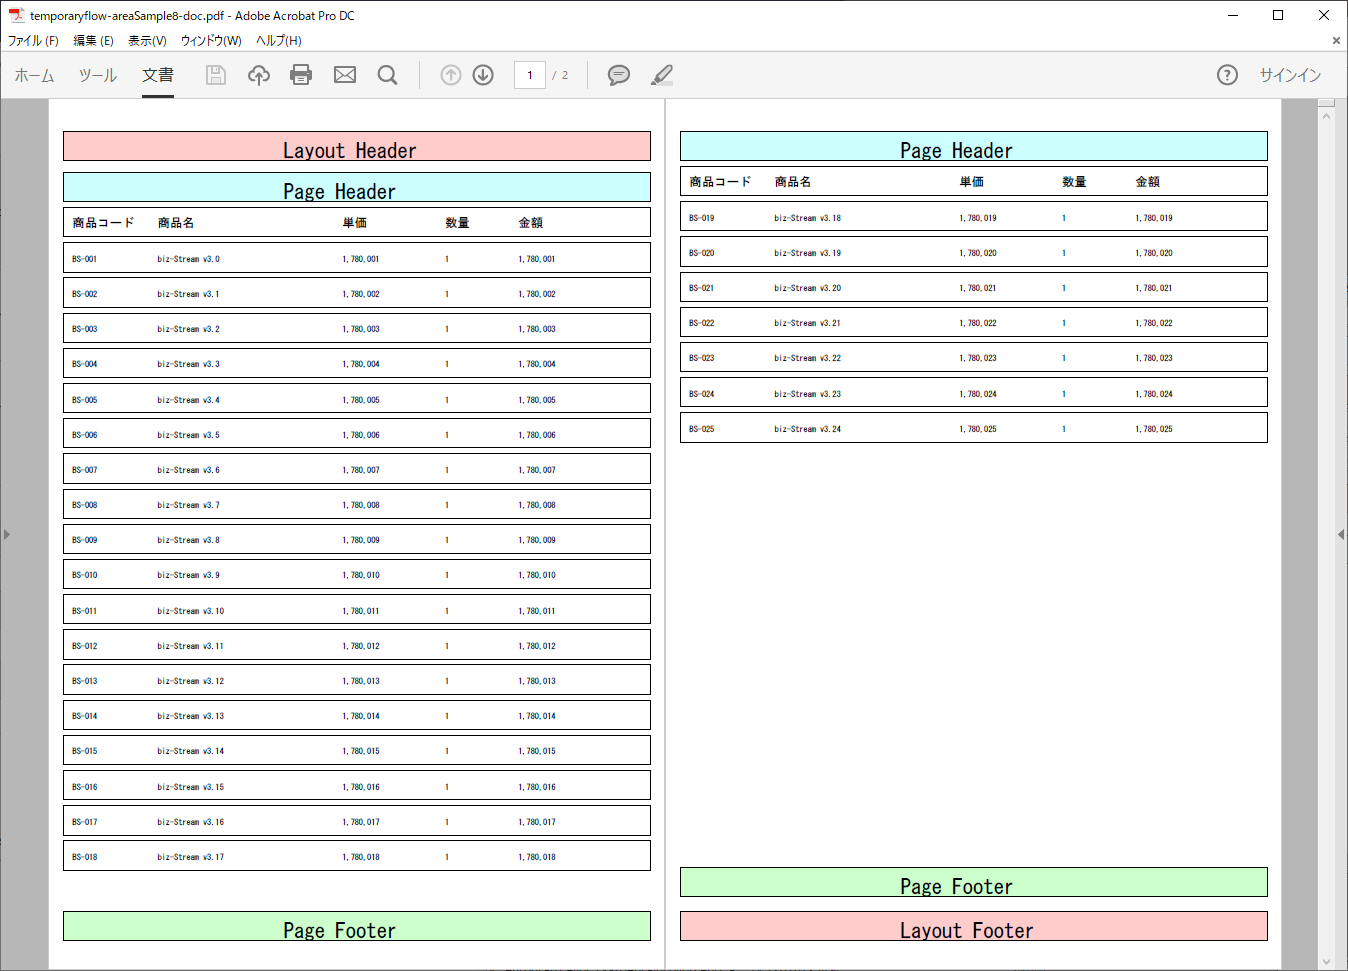
Task: Click the right page Page Header text
Action: click(x=956, y=150)
